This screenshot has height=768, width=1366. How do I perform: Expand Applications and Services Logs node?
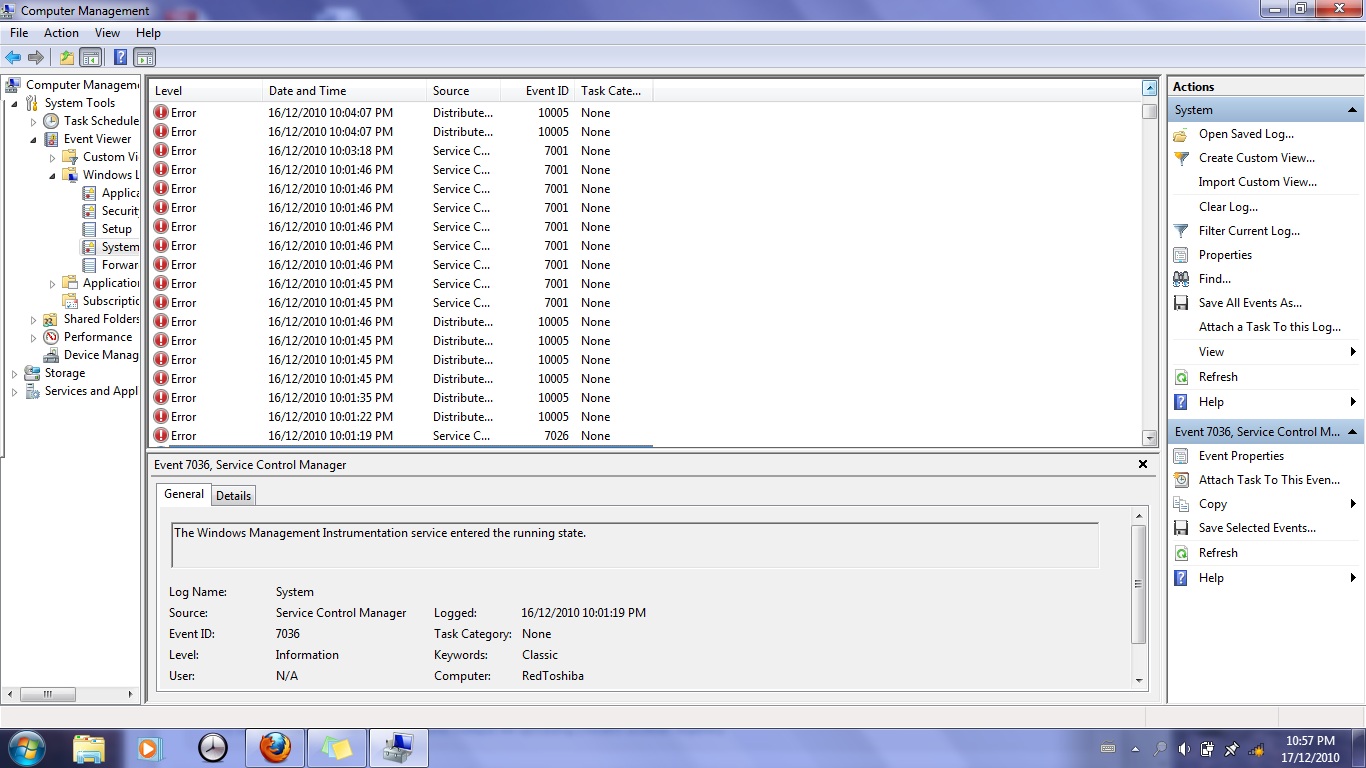point(52,283)
